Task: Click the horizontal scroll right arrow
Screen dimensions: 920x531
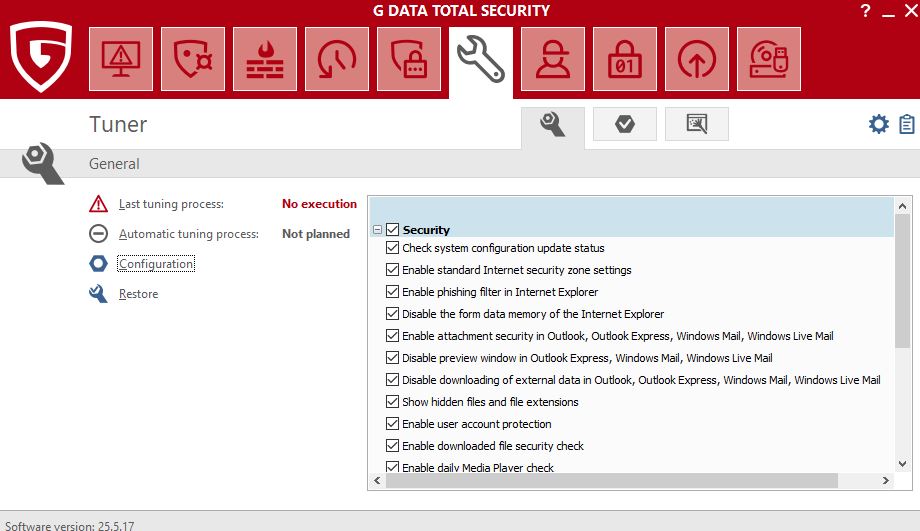Action: pyautogui.click(x=886, y=480)
